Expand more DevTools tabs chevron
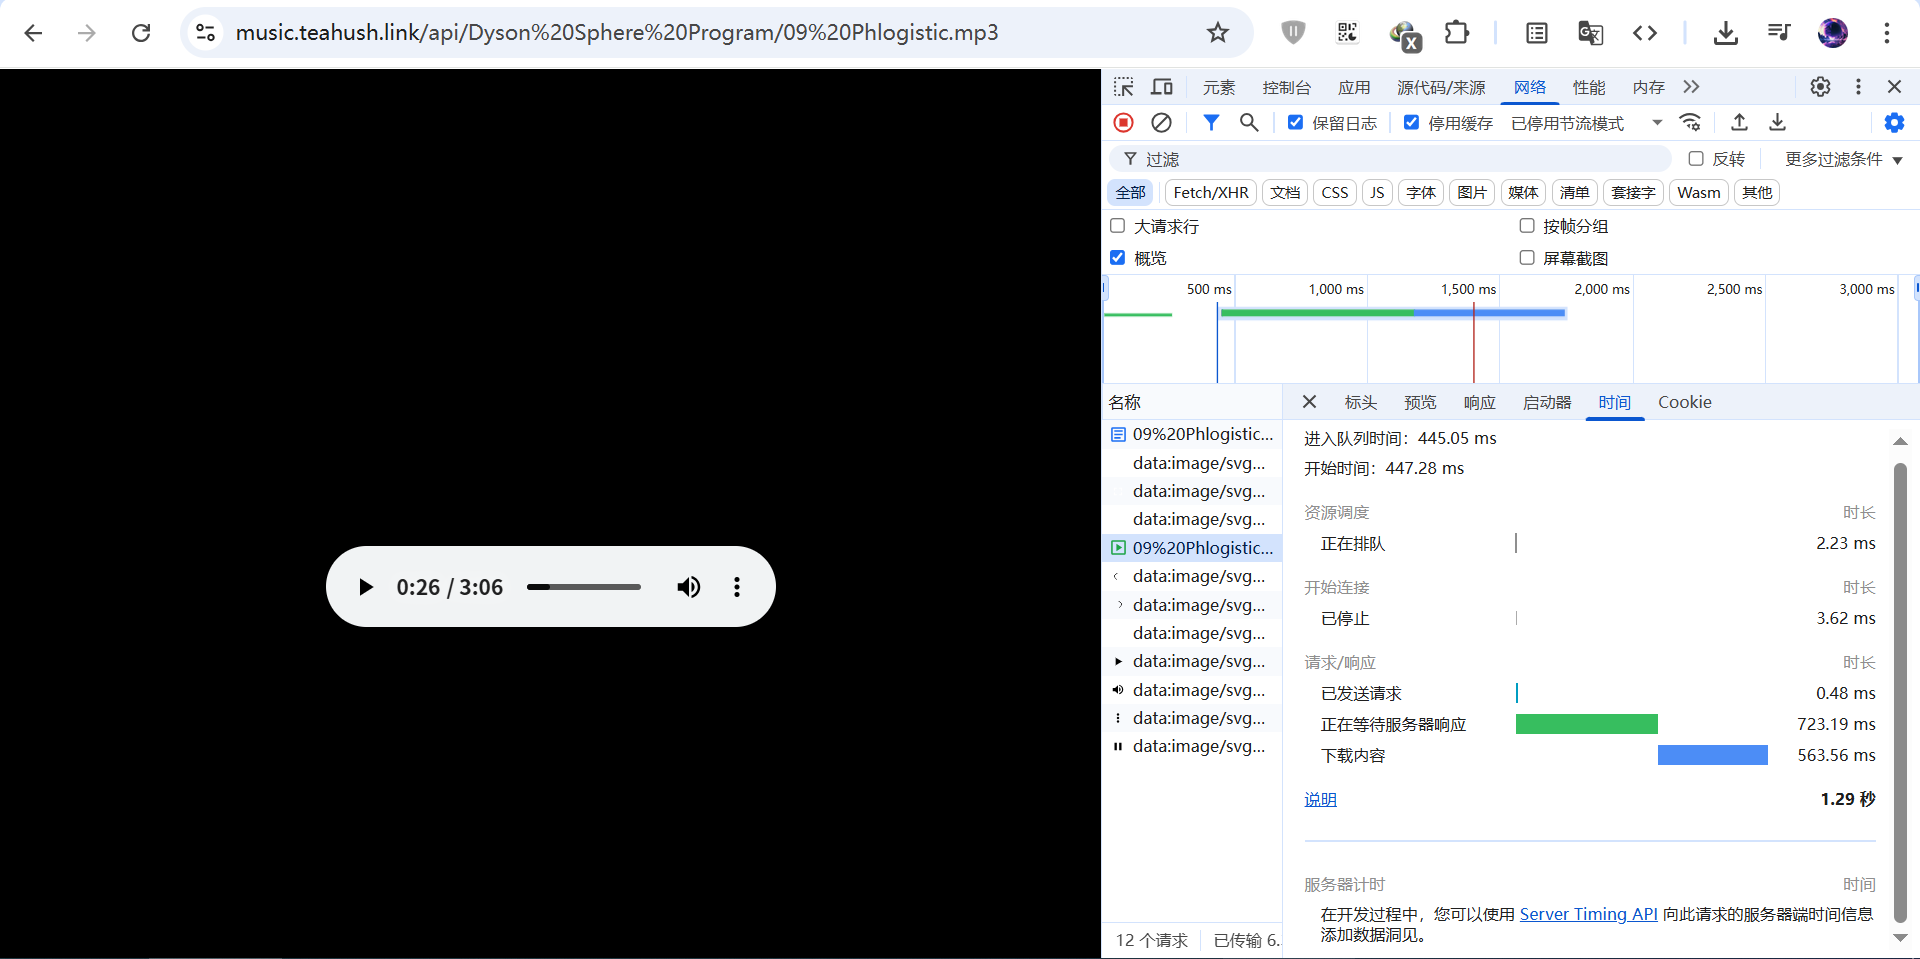The height and width of the screenshot is (959, 1920). 1691,87
